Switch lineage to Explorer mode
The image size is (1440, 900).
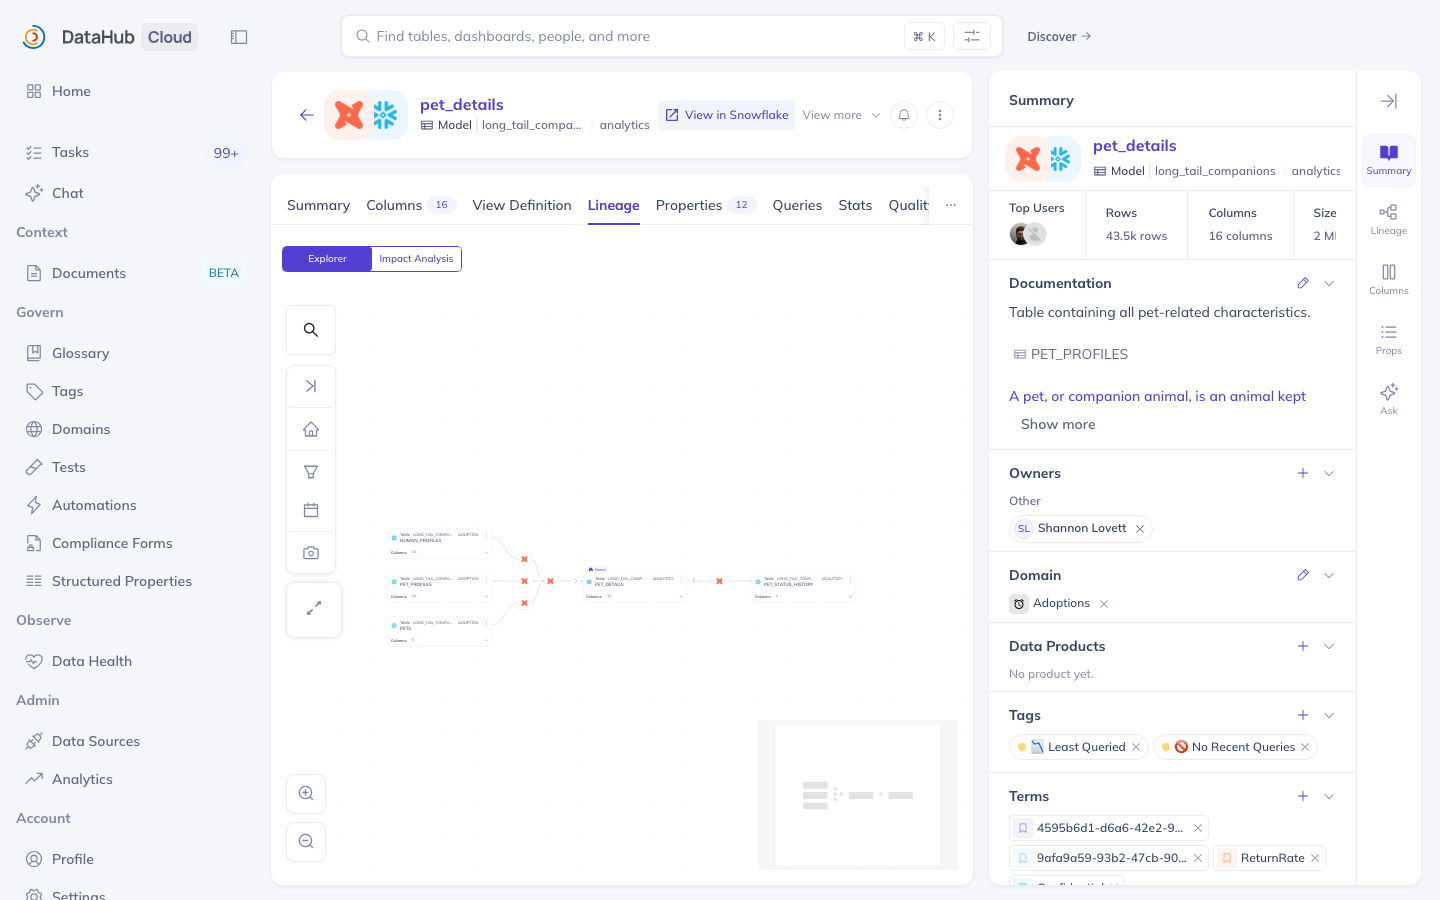(x=327, y=259)
